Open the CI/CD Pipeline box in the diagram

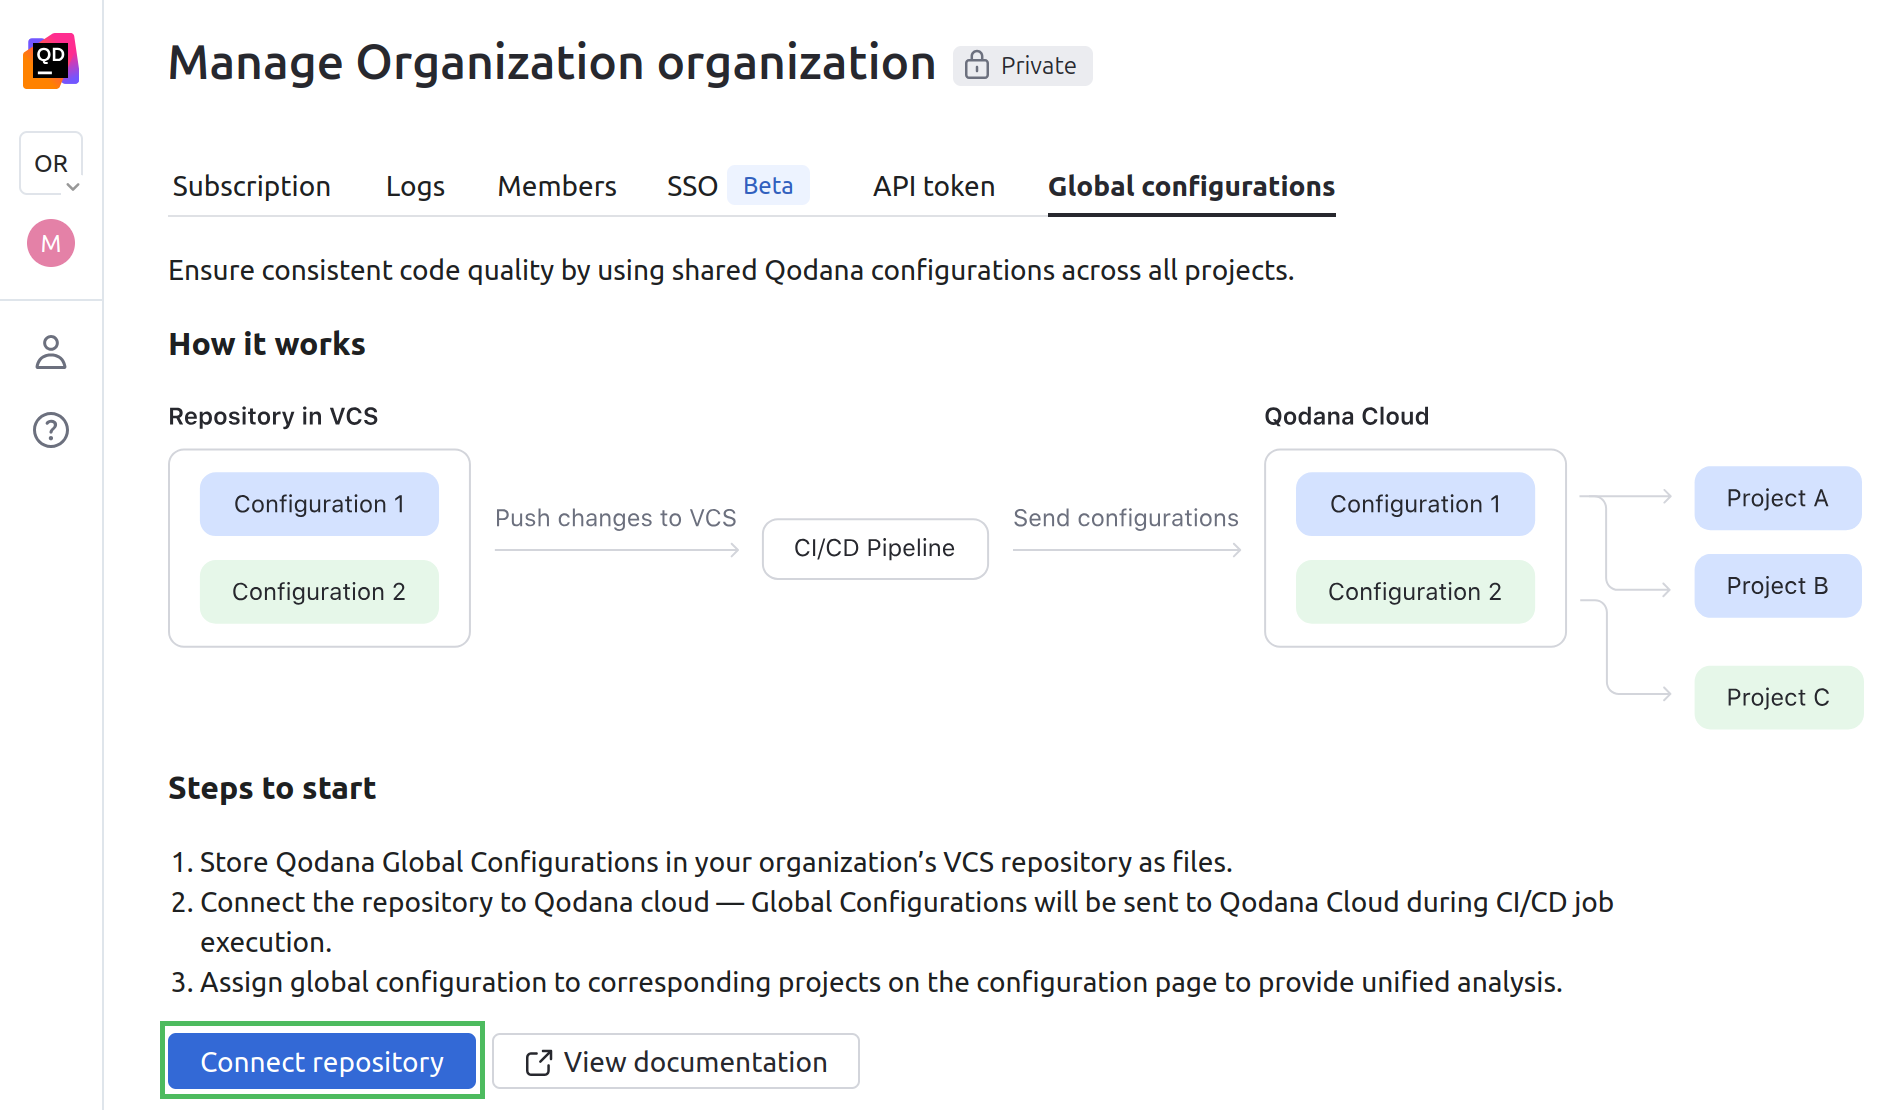point(874,548)
